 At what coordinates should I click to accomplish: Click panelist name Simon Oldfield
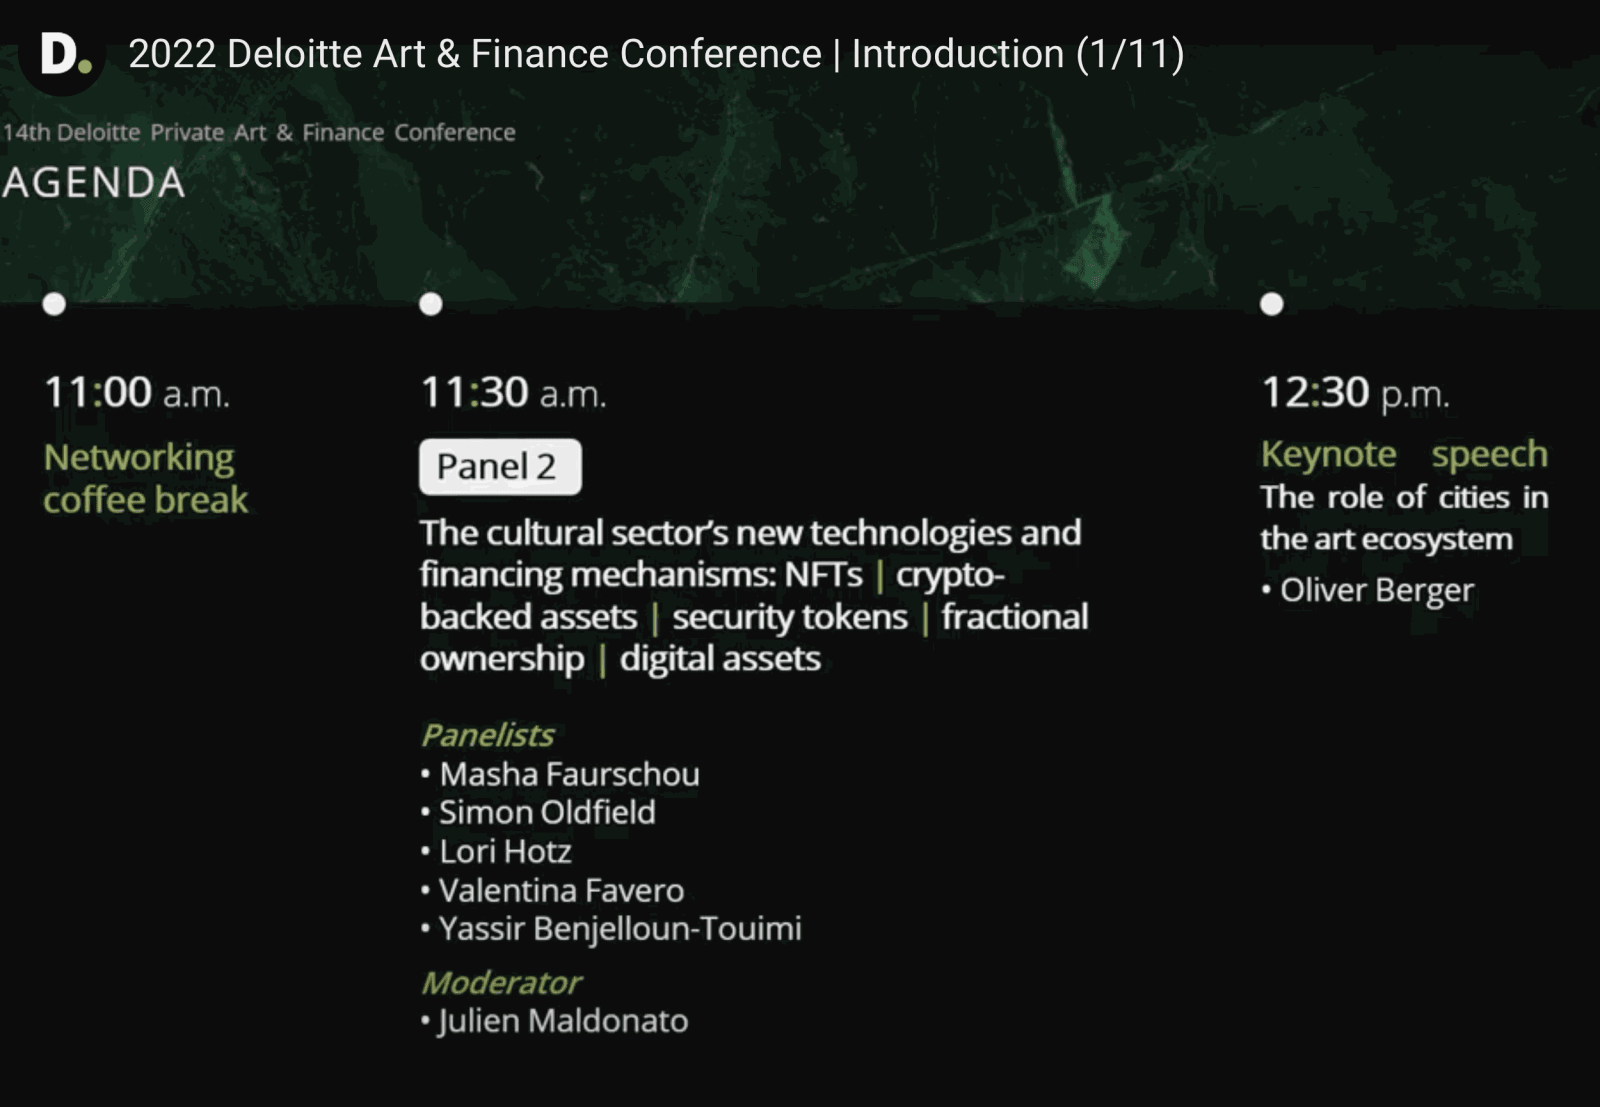[x=547, y=812]
